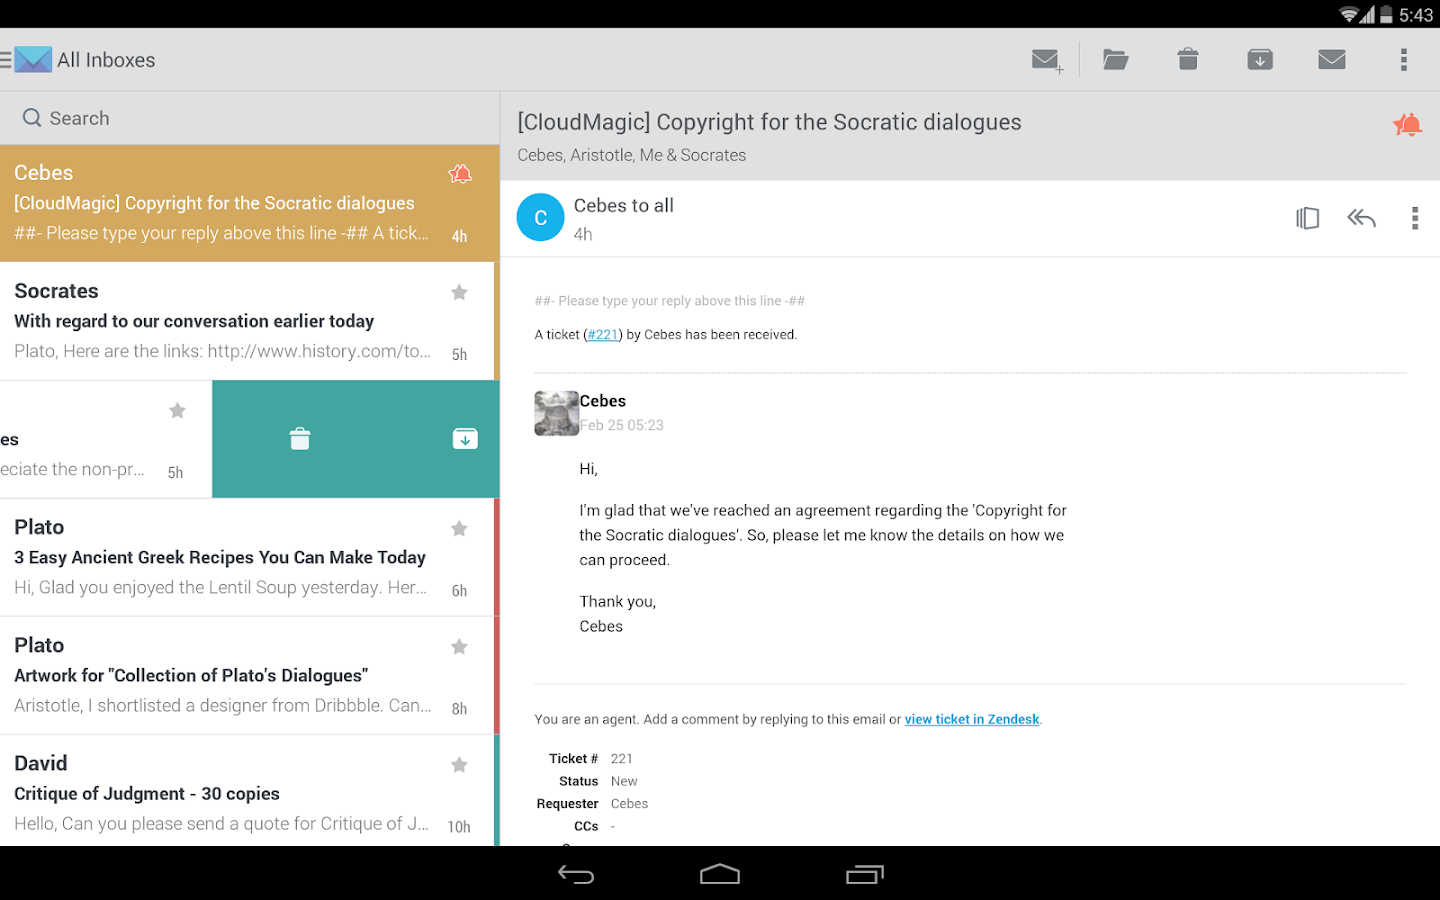1440x900 pixels.
Task: Reply all to Cebes message
Action: click(x=1361, y=218)
